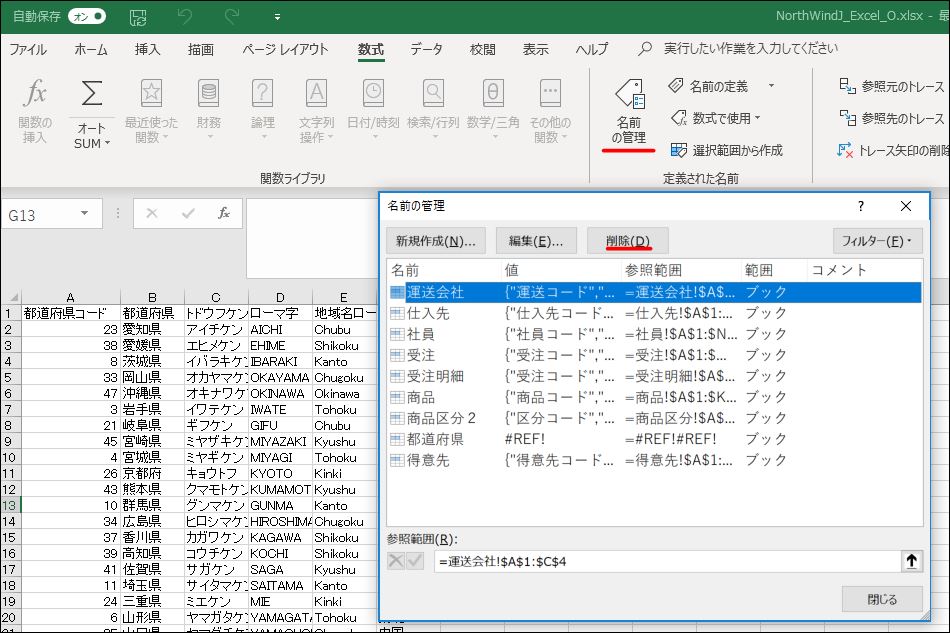Open the その他の関数 icon

point(550,93)
